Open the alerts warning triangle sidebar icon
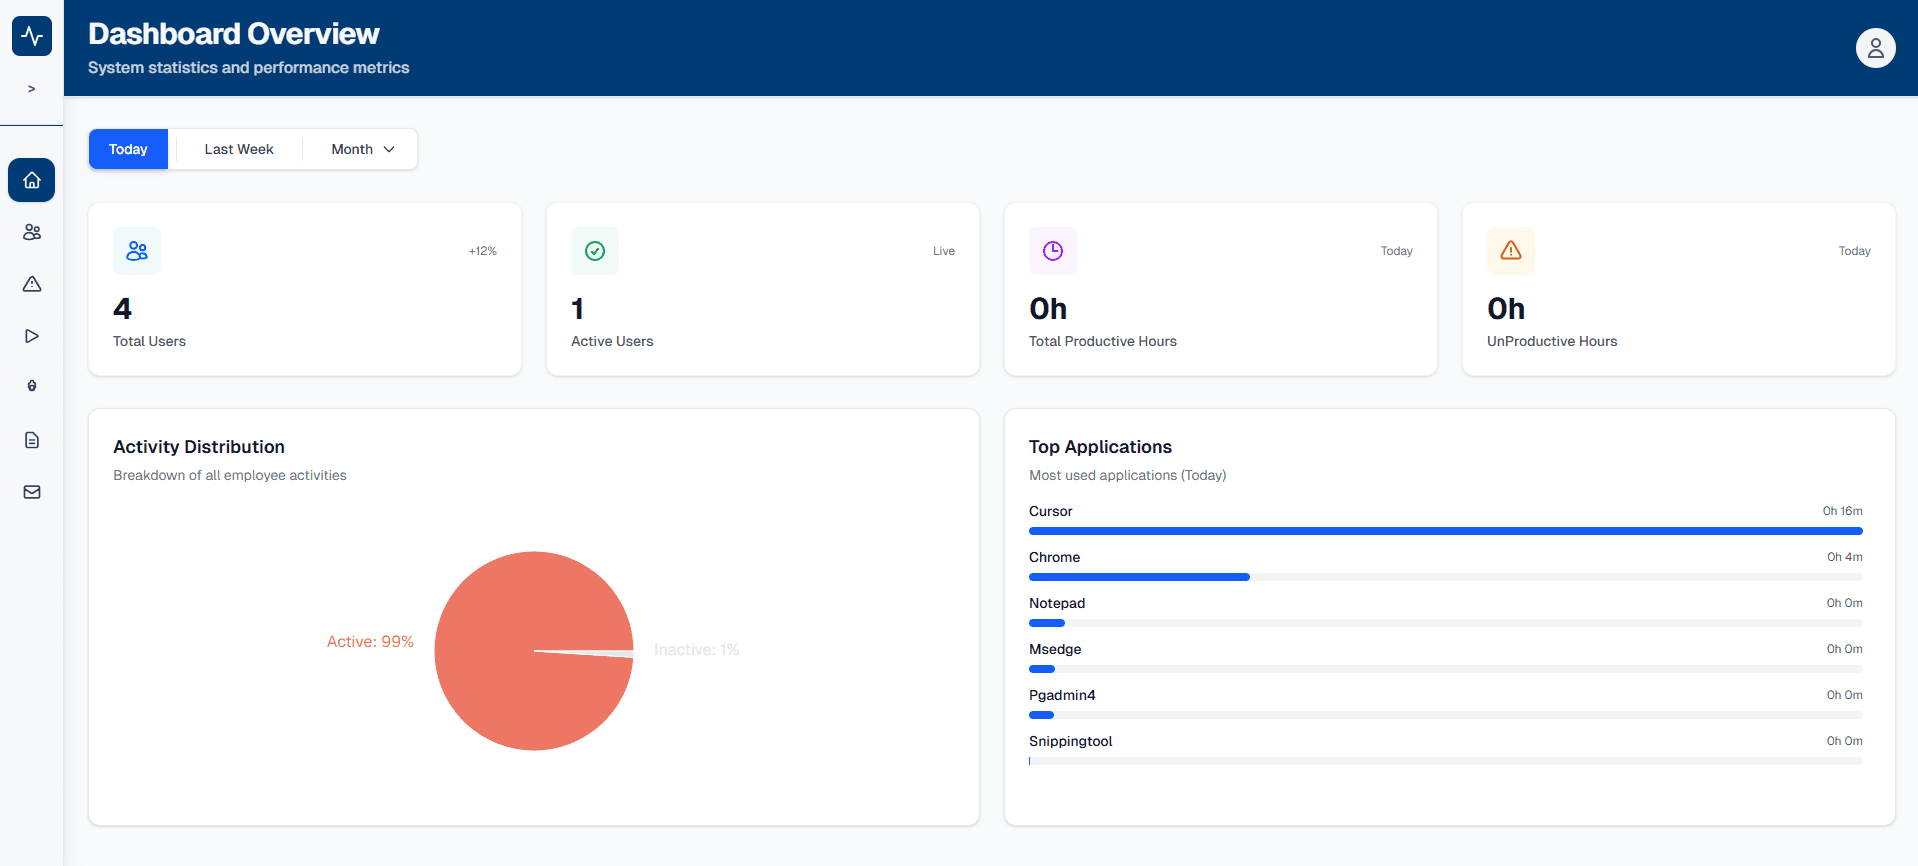 pyautogui.click(x=32, y=284)
